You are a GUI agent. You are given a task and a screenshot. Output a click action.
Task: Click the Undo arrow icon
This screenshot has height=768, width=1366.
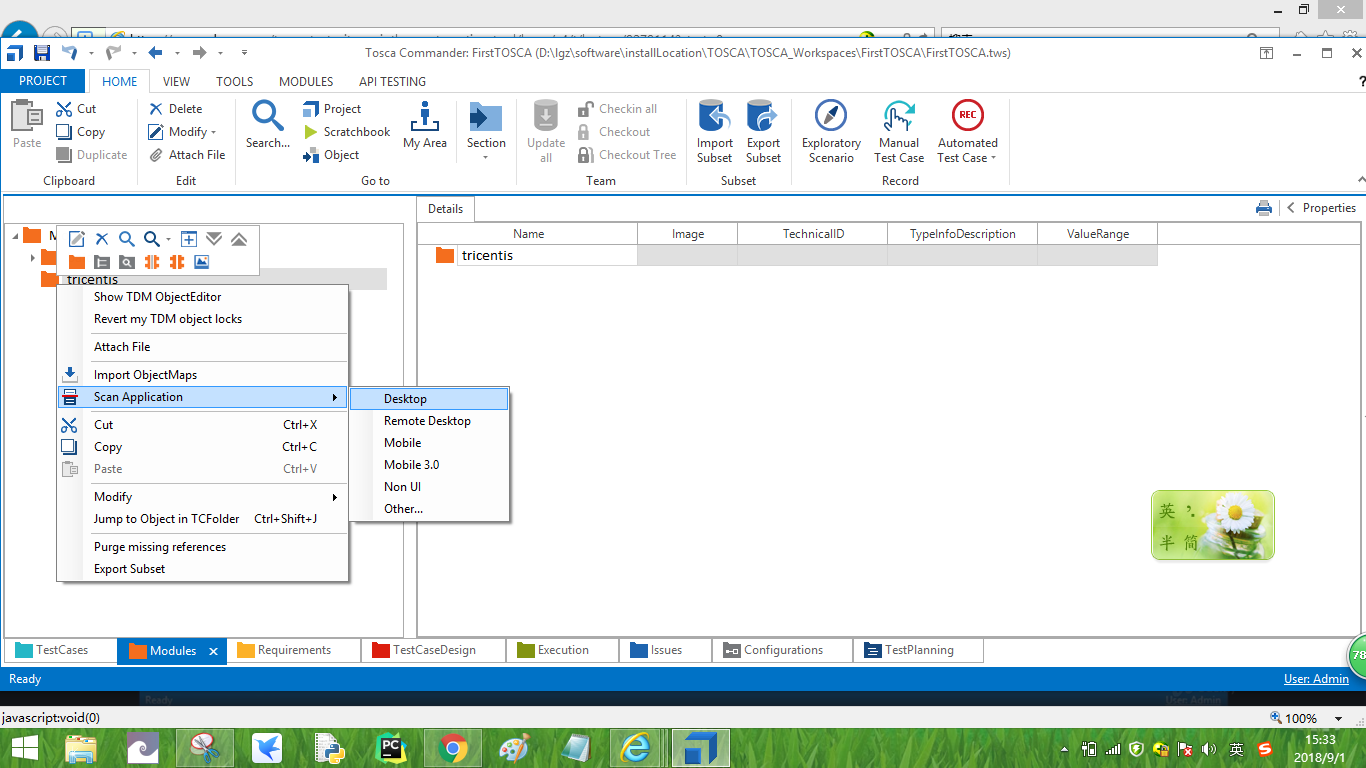click(x=69, y=53)
